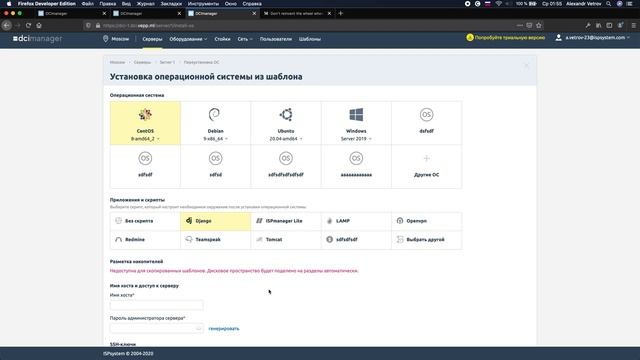Select the Debian operating system tile
This screenshot has height=360, width=640.
point(216,123)
